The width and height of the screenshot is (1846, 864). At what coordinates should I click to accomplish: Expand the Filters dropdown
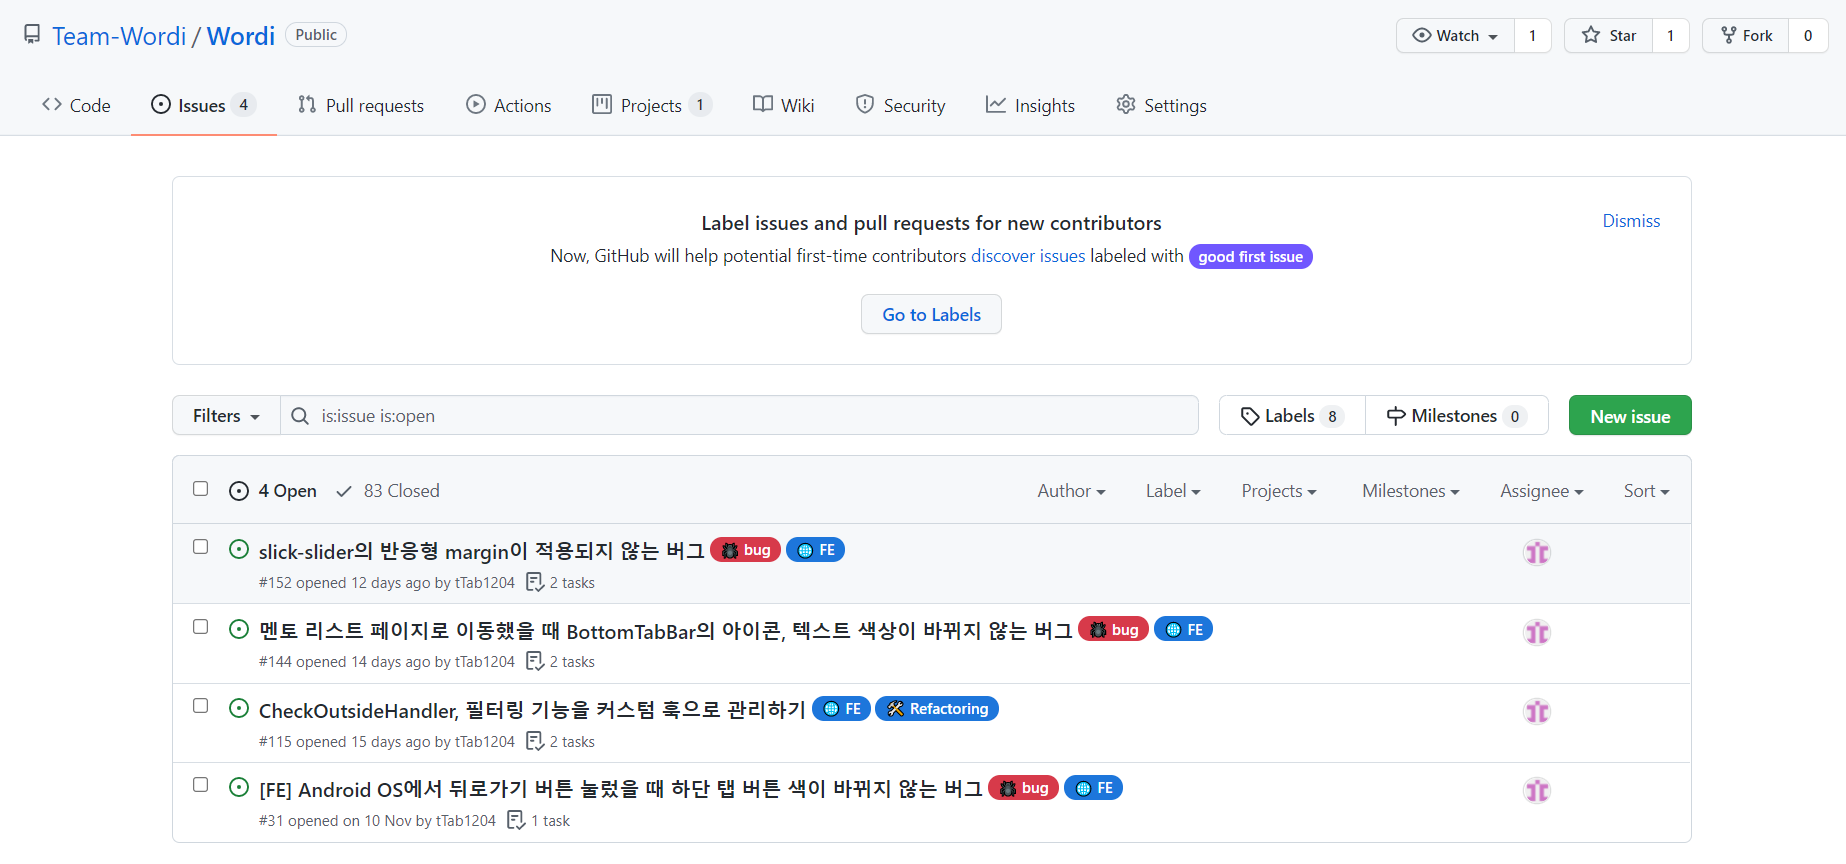click(x=226, y=416)
